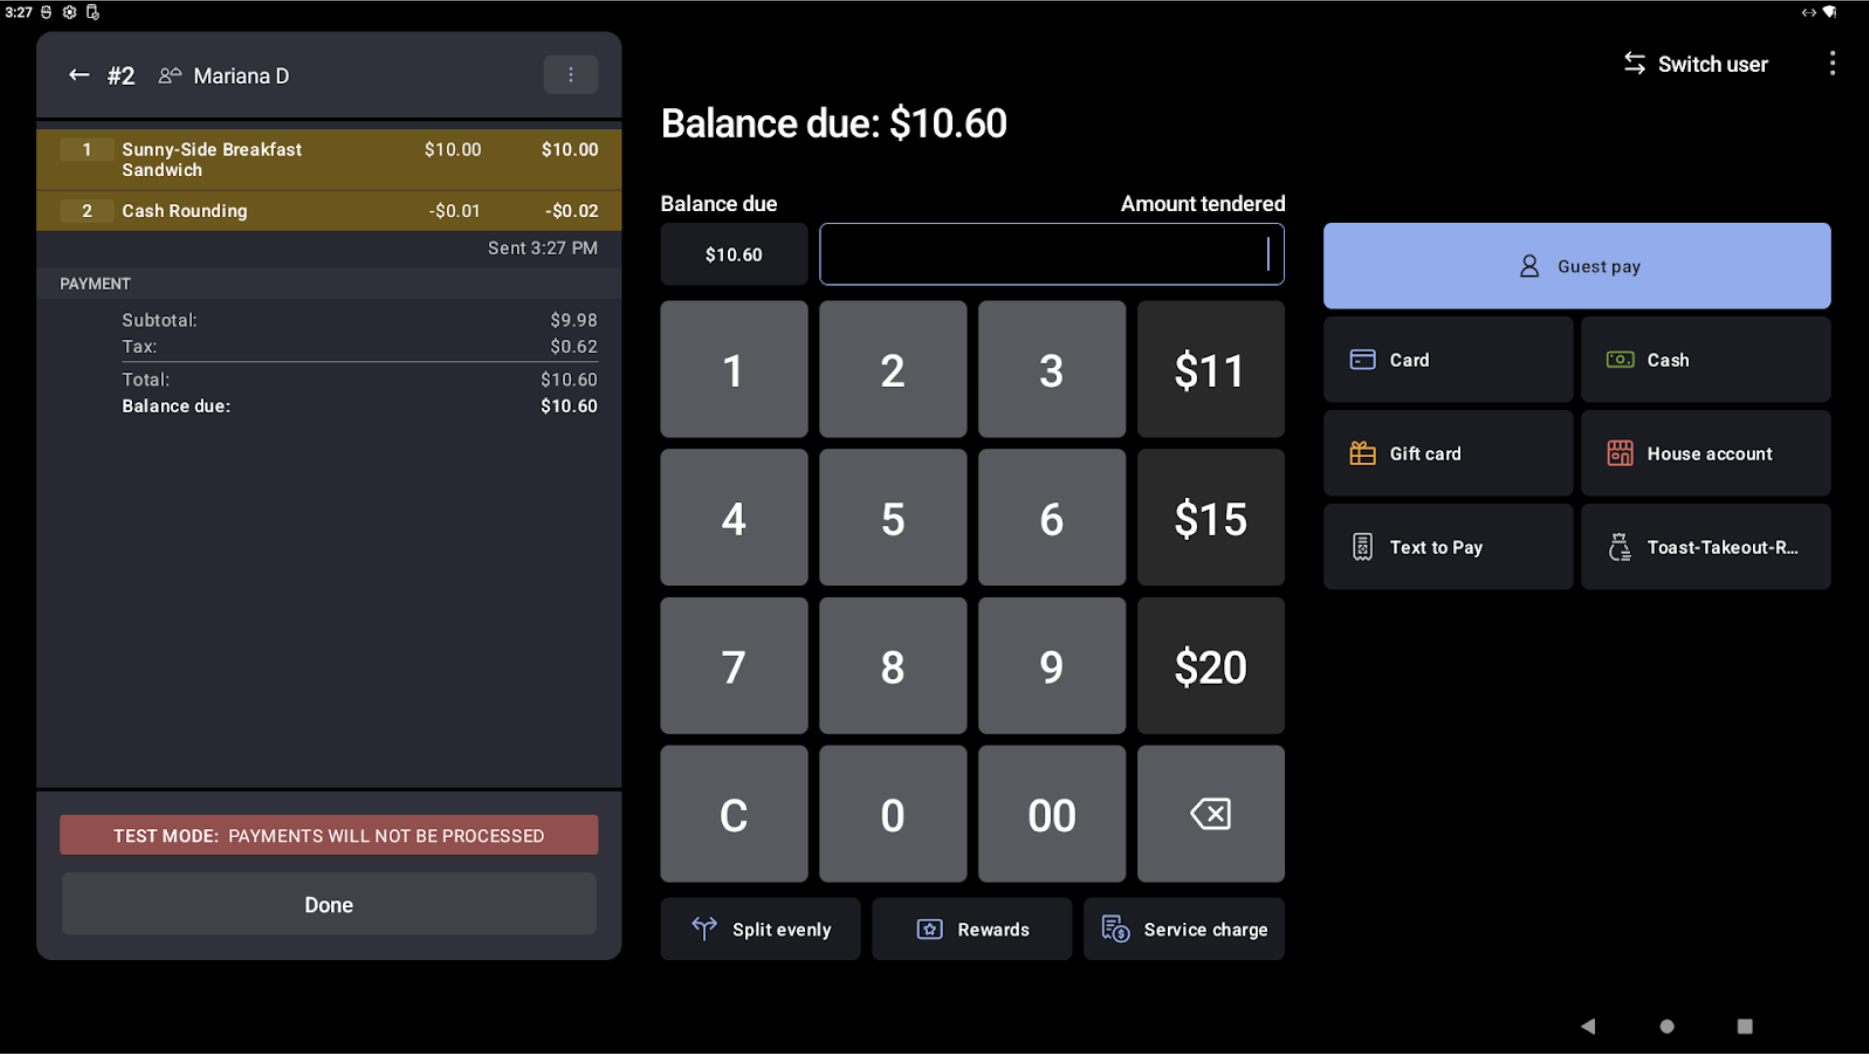Viewport: 1869px width, 1054px height.
Task: Select Card payment method
Action: [x=1446, y=360]
